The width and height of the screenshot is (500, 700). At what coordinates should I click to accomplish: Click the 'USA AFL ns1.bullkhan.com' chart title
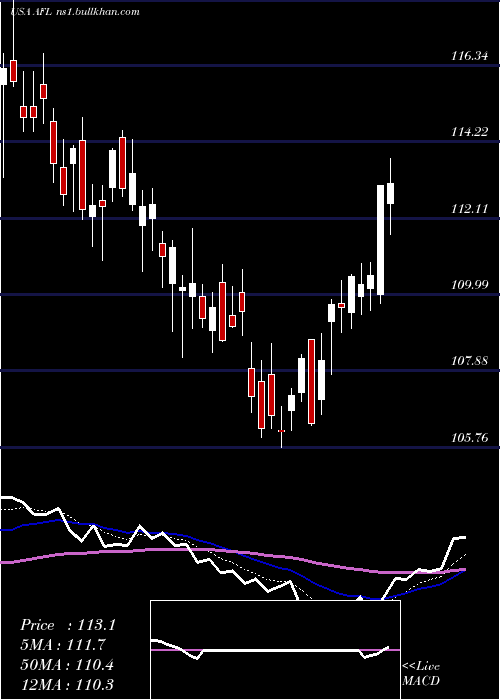pos(75,11)
